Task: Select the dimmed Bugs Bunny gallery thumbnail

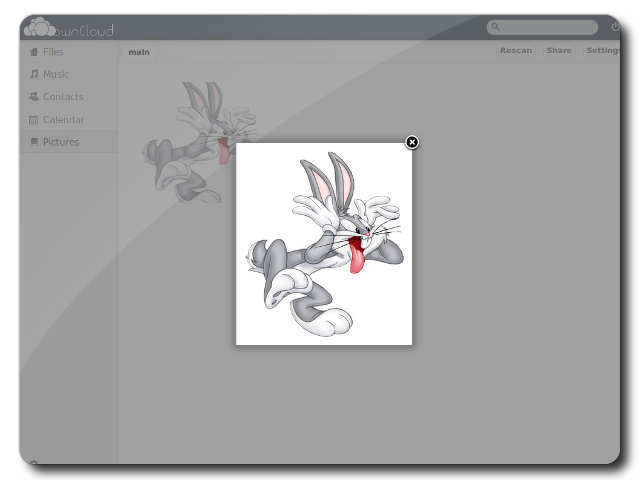Action: [x=200, y=140]
